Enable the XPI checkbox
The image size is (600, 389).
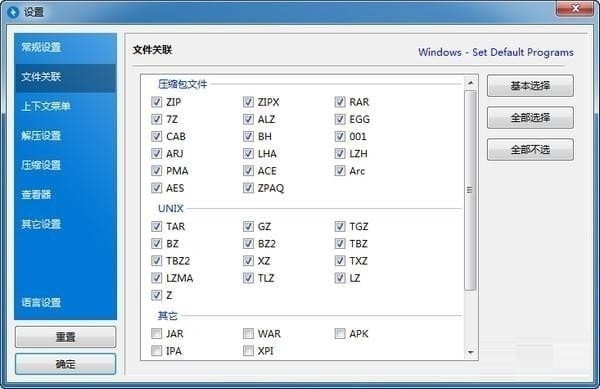[x=248, y=351]
